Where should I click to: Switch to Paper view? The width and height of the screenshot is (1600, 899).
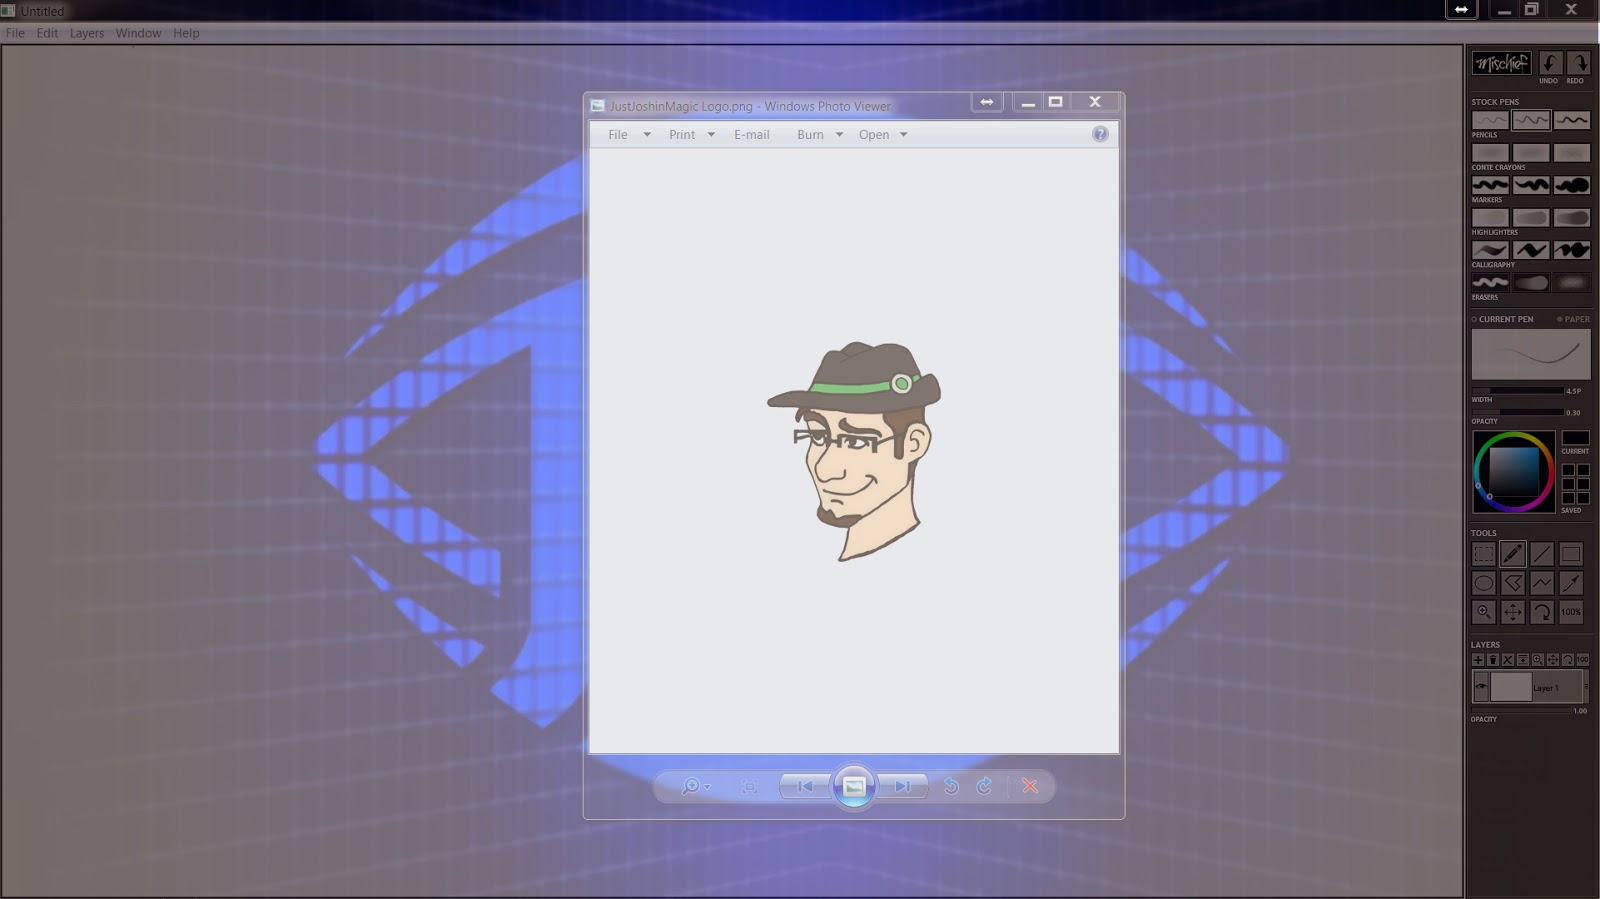pos(1573,320)
